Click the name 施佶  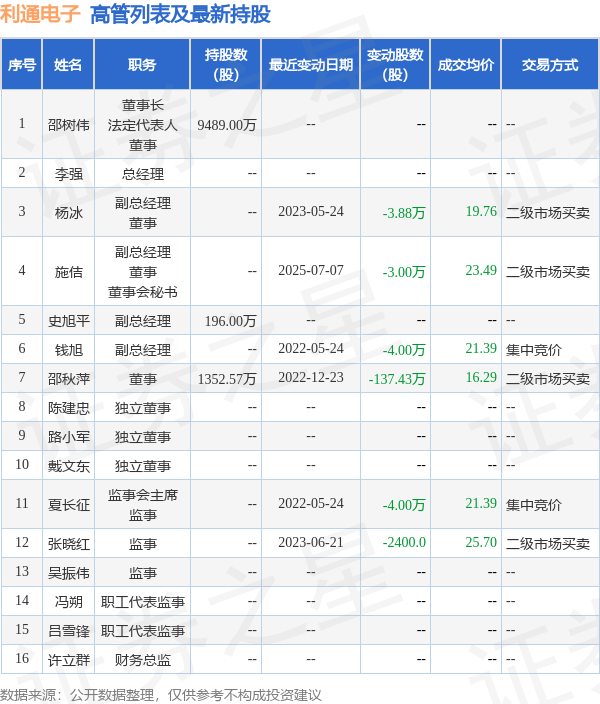coord(69,272)
